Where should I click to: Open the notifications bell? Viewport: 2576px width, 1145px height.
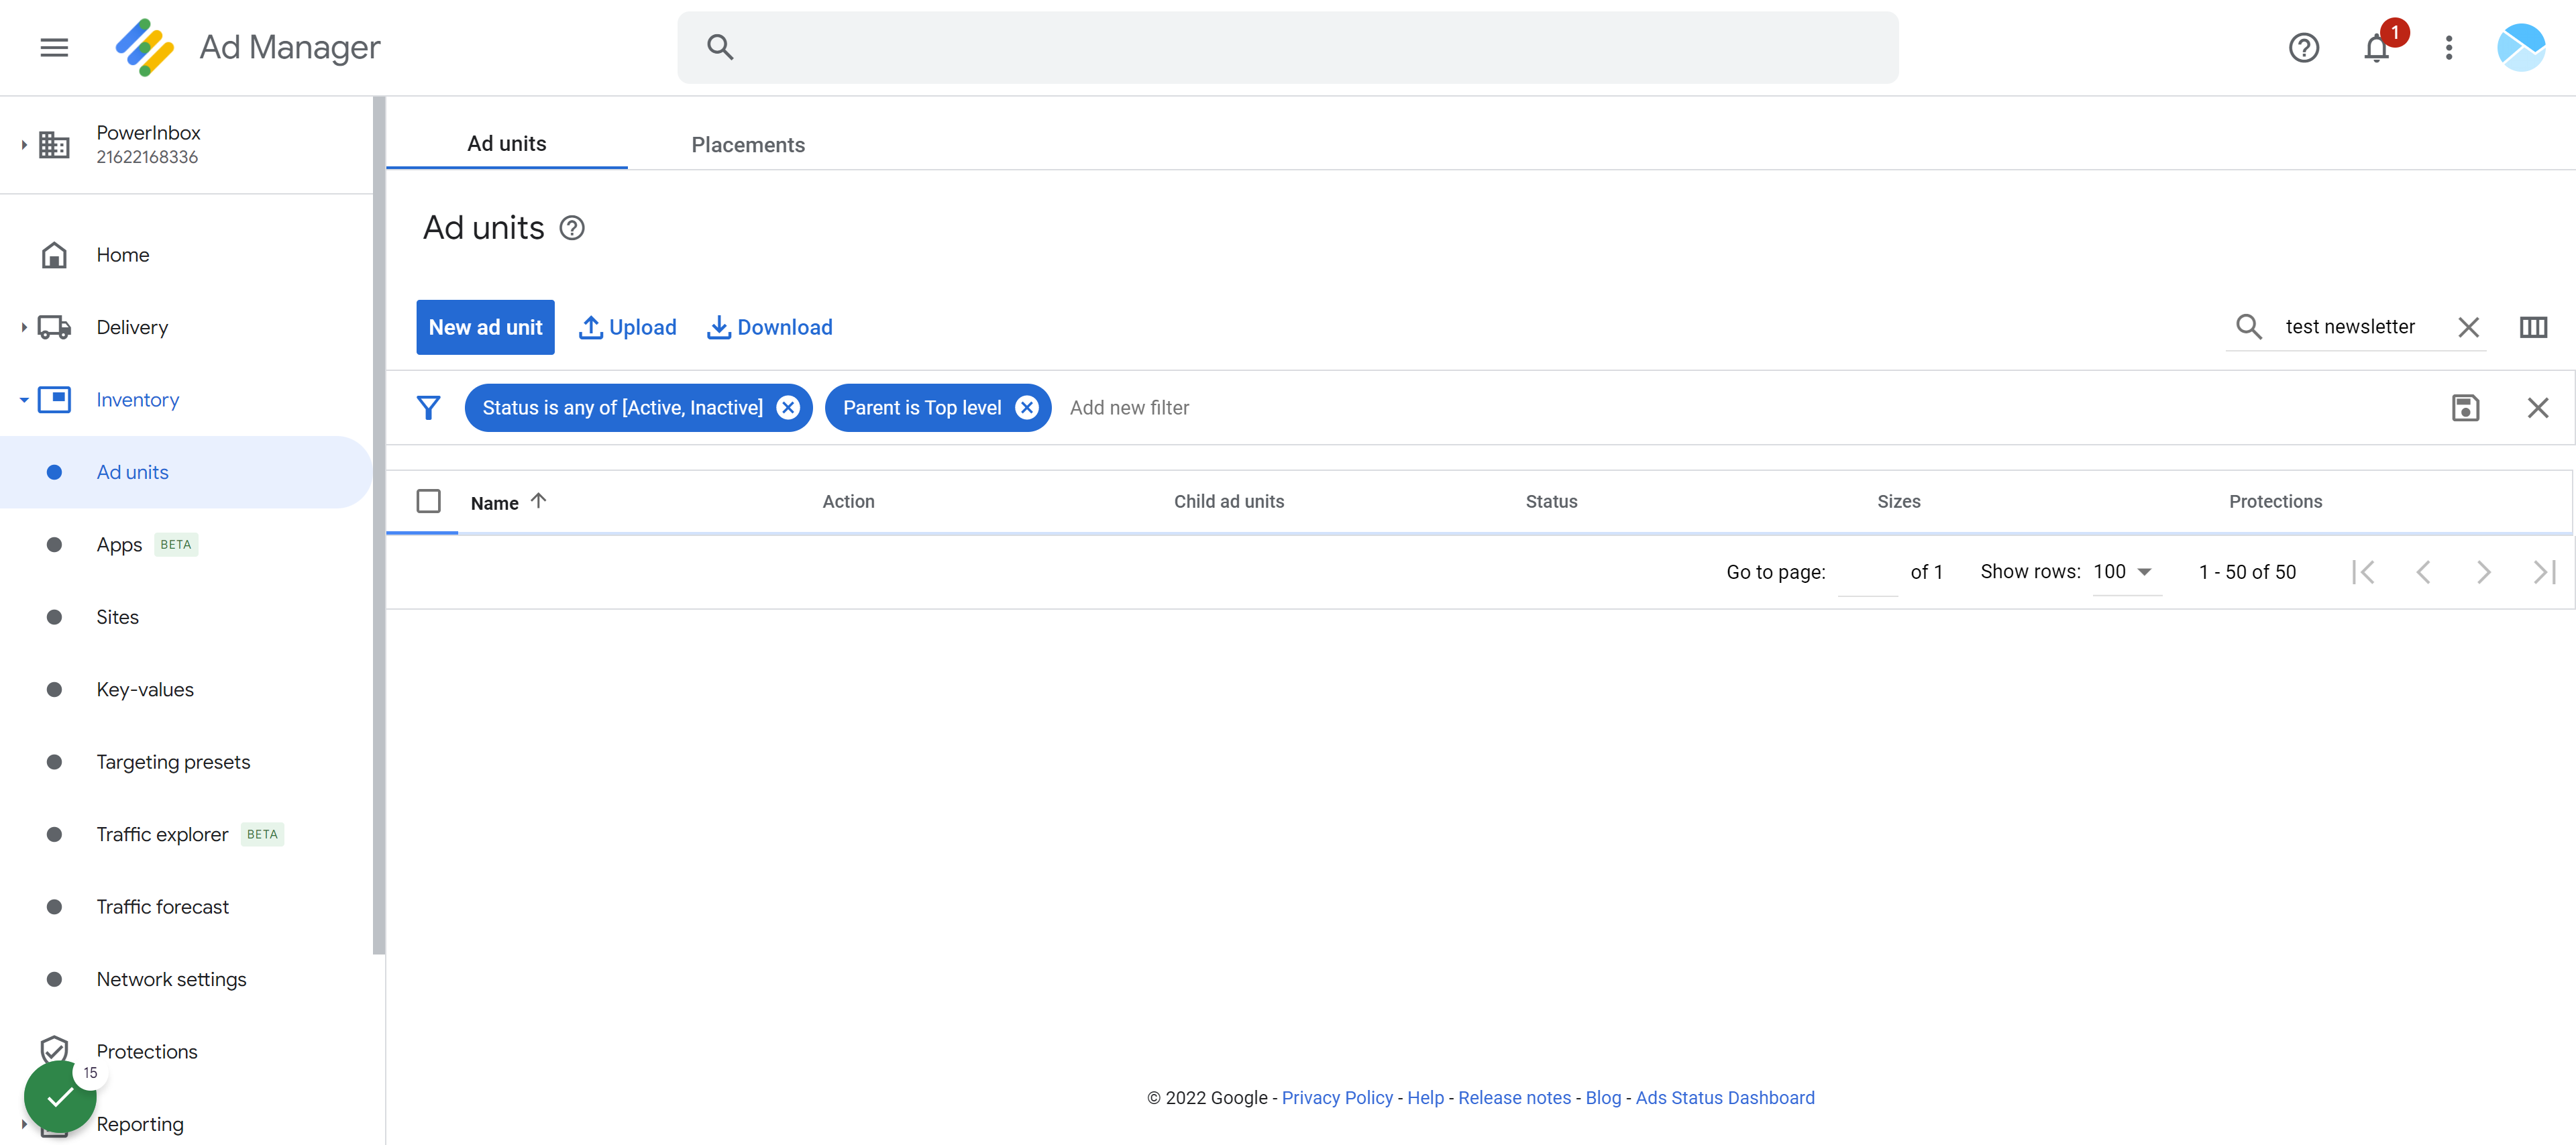point(2376,47)
